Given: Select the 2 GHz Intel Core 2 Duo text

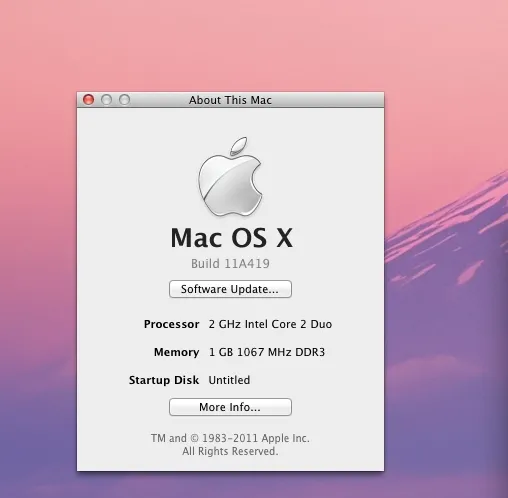Looking at the screenshot, I should click(270, 324).
